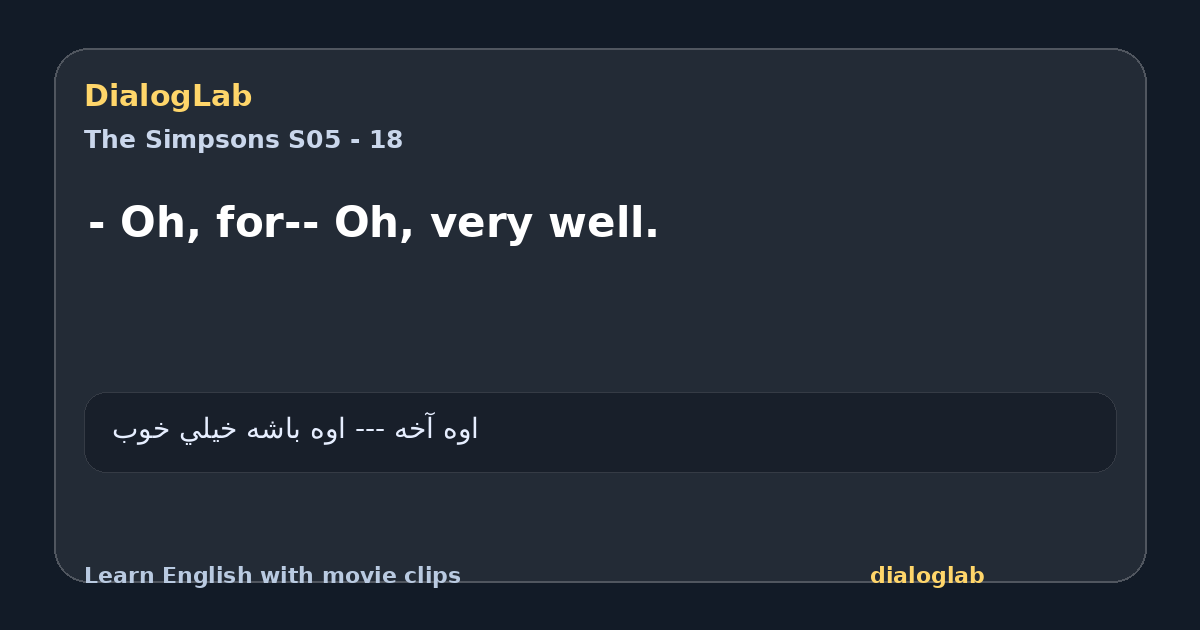Open the dialoglab handle link
This screenshot has height=630, width=1200.
click(927, 576)
